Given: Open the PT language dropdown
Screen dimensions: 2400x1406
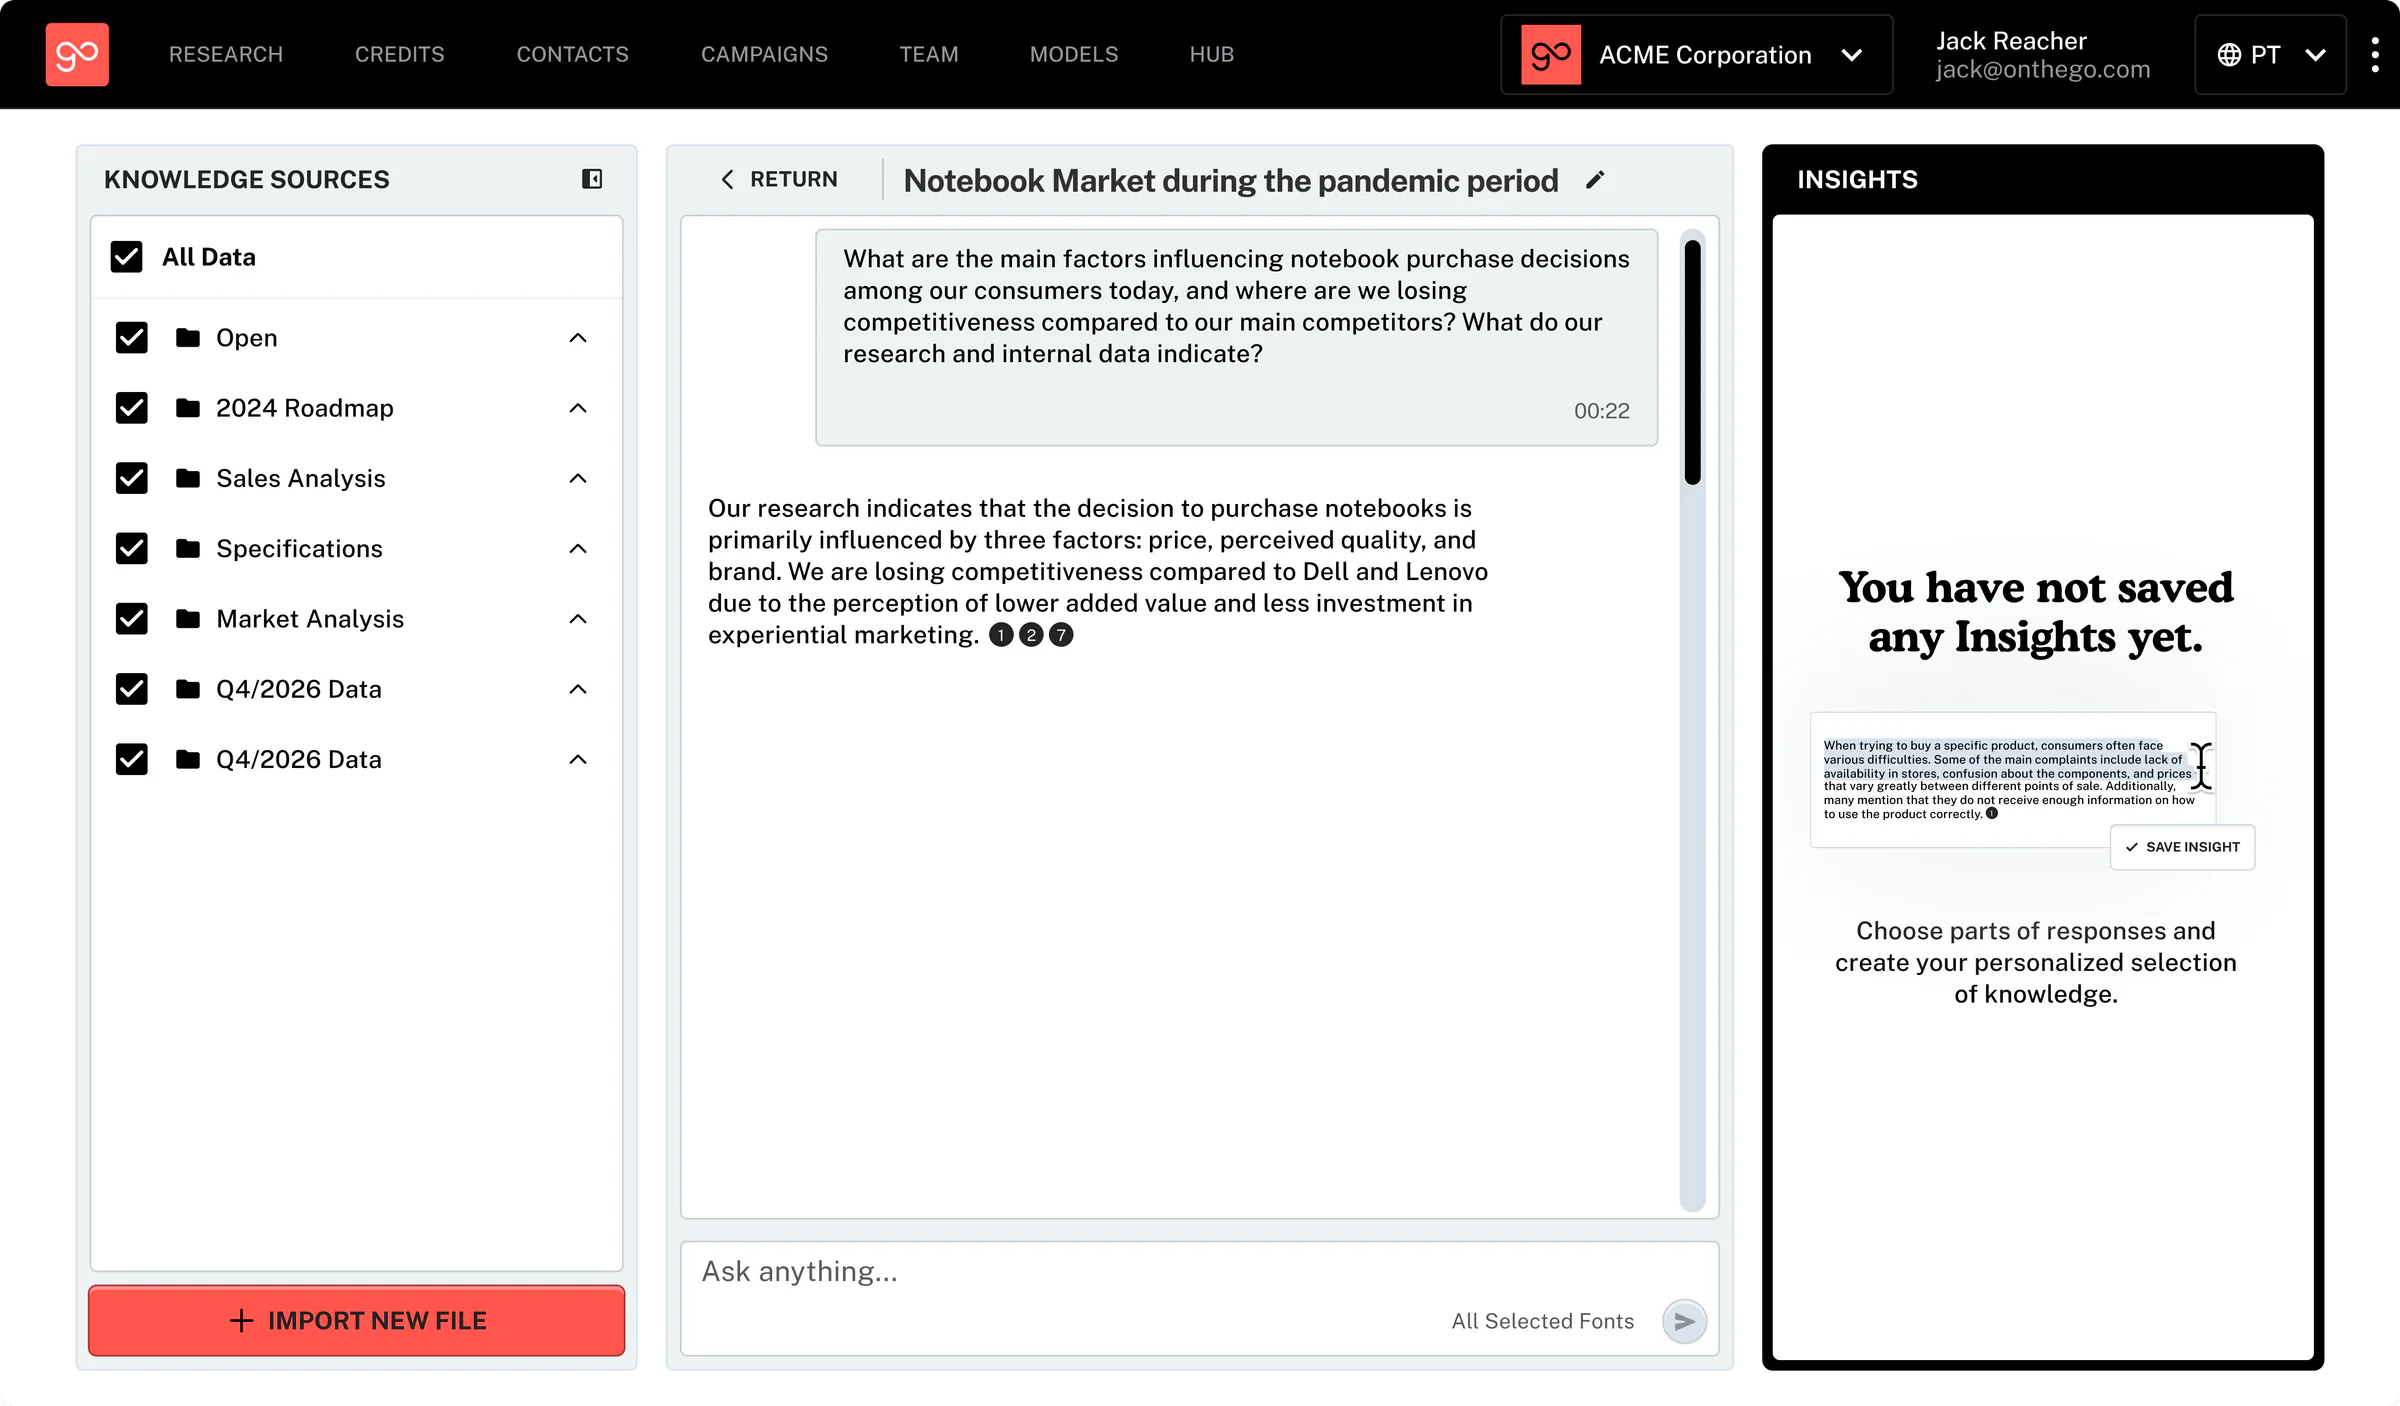Looking at the screenshot, I should (x=2270, y=54).
